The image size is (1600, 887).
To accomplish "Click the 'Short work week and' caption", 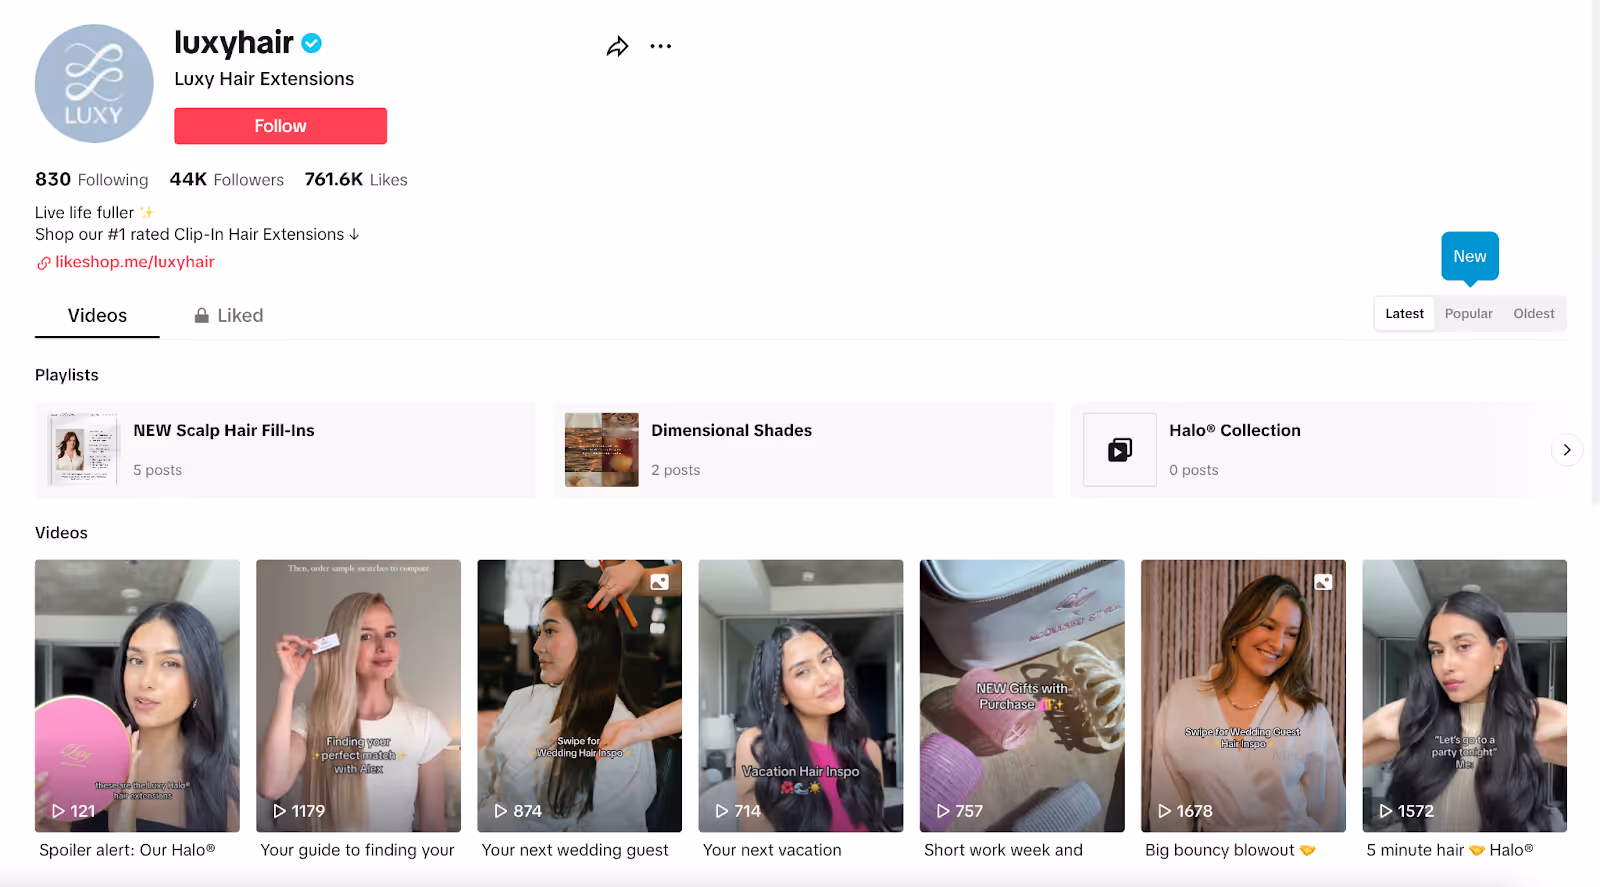I will [x=1003, y=850].
